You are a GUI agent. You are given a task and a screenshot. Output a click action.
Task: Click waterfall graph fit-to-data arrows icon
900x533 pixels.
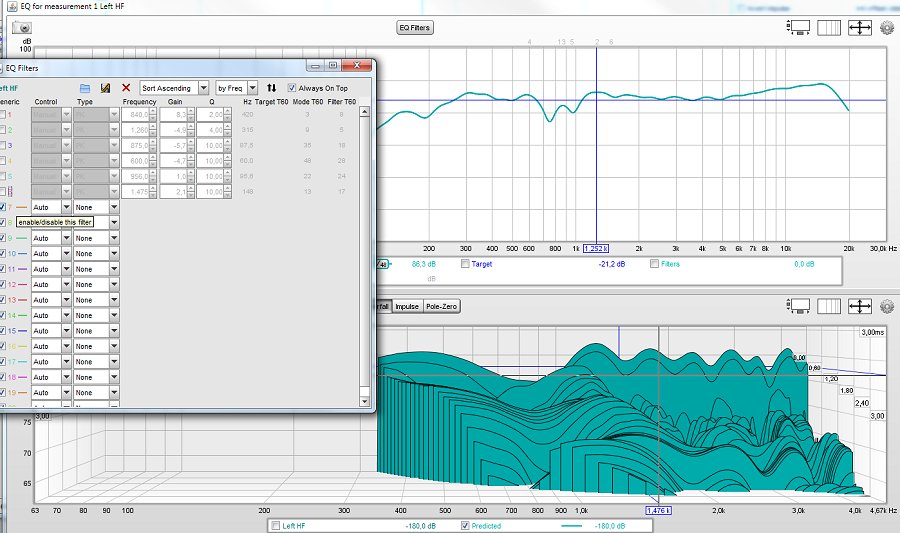pyautogui.click(x=860, y=306)
